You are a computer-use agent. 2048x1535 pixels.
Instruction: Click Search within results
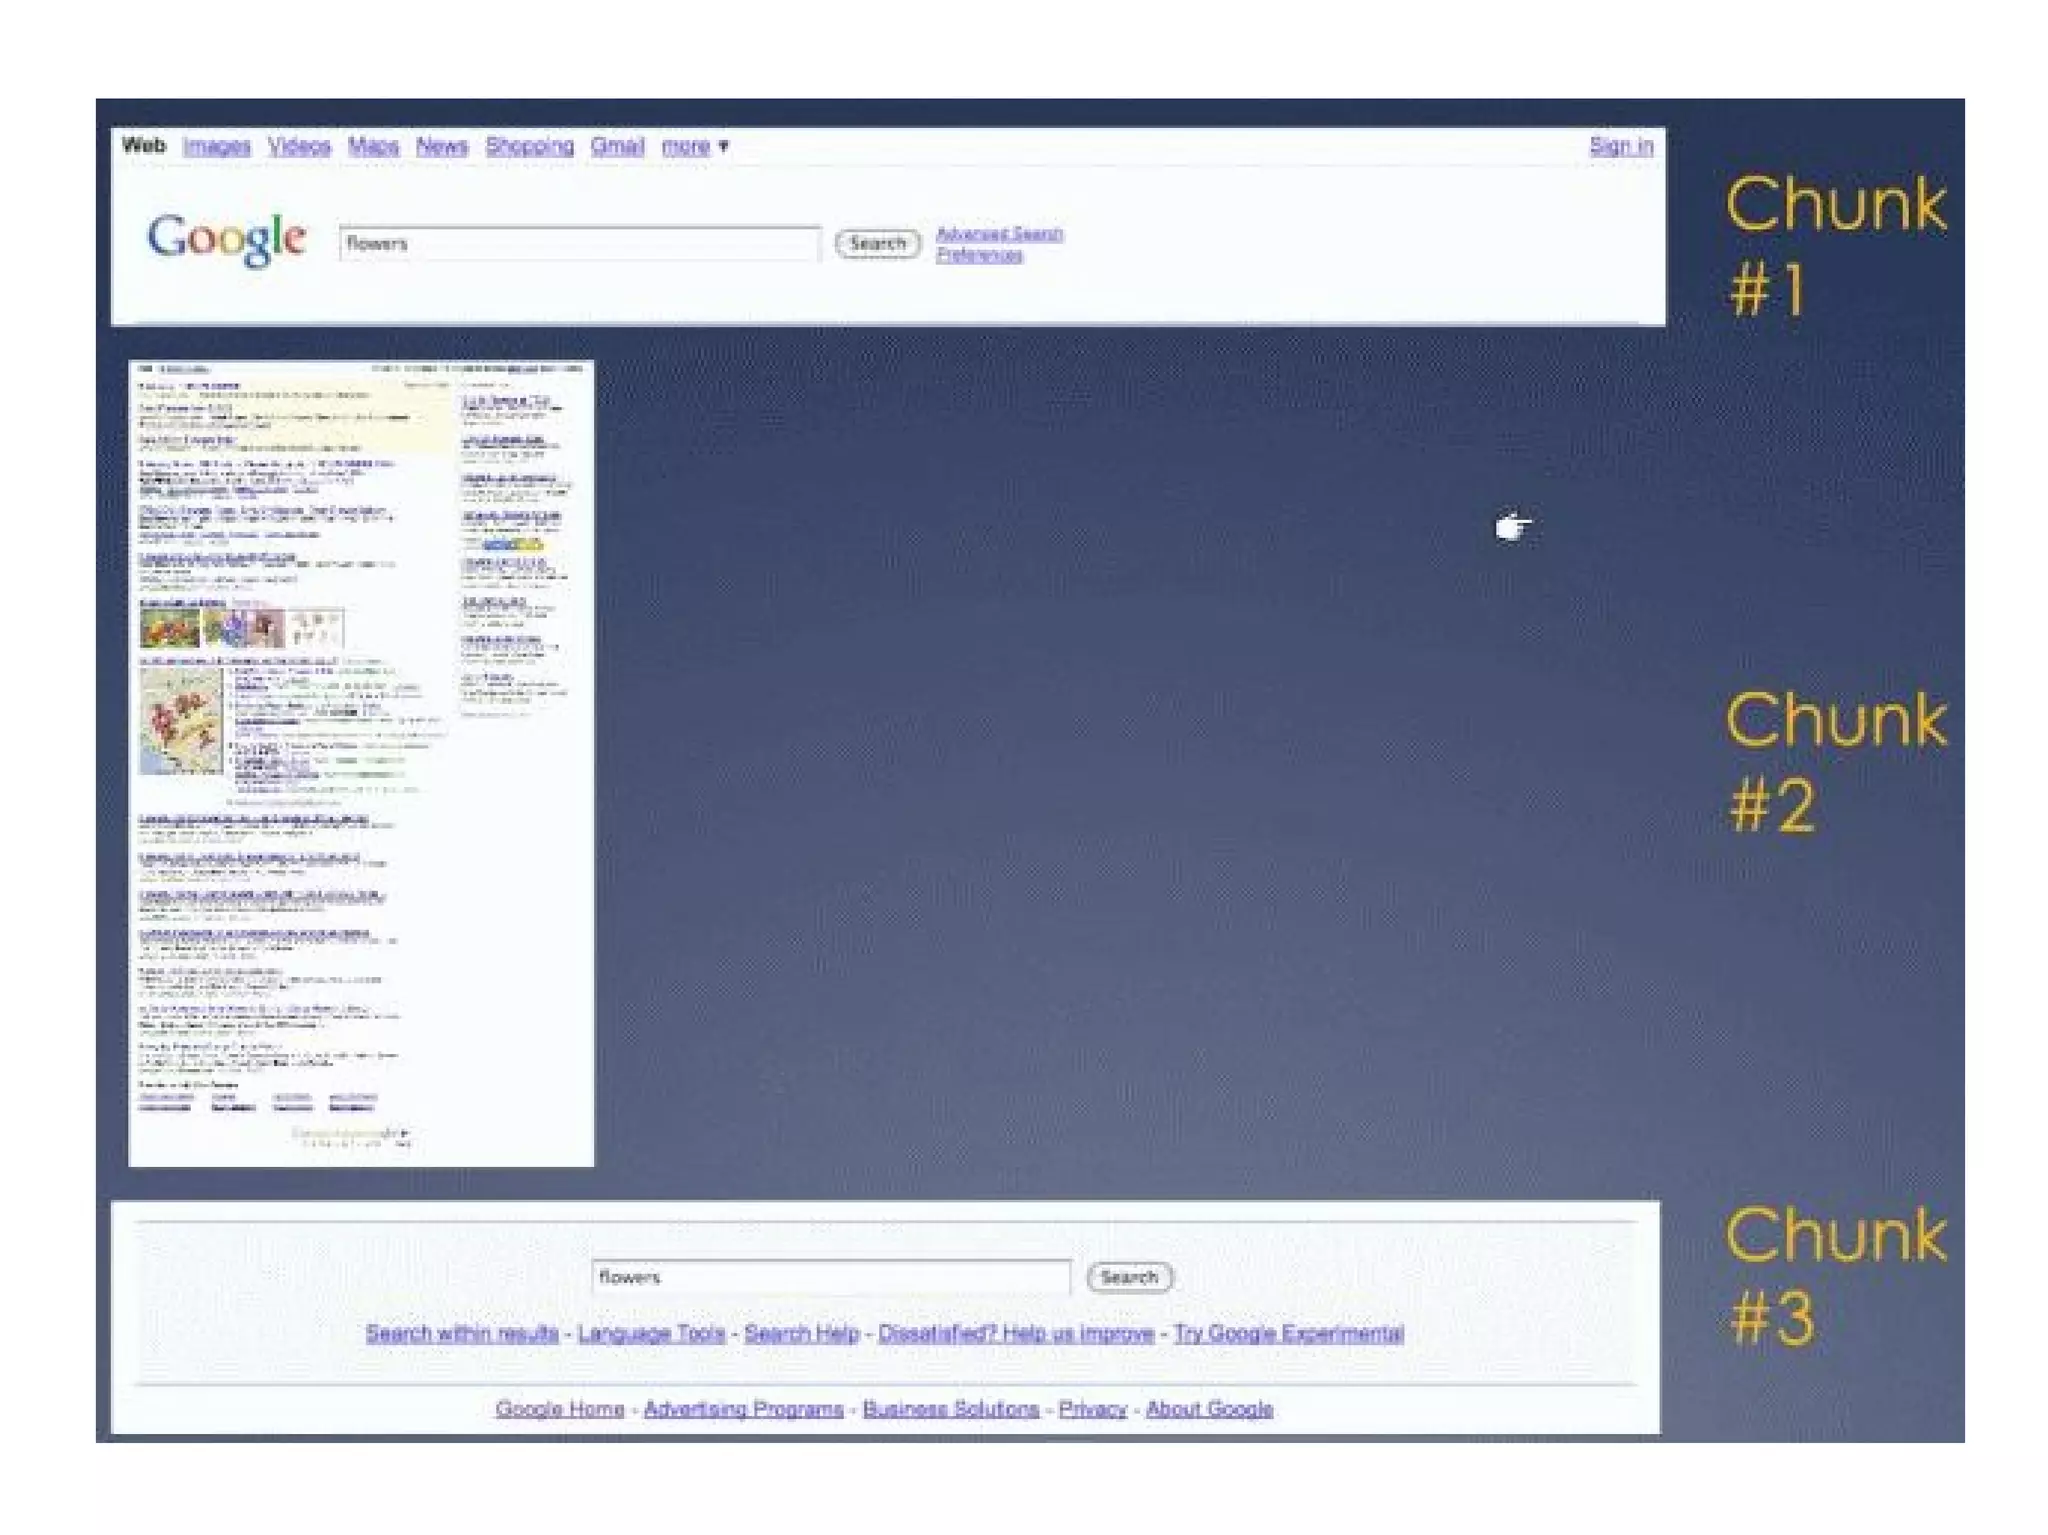462,1333
